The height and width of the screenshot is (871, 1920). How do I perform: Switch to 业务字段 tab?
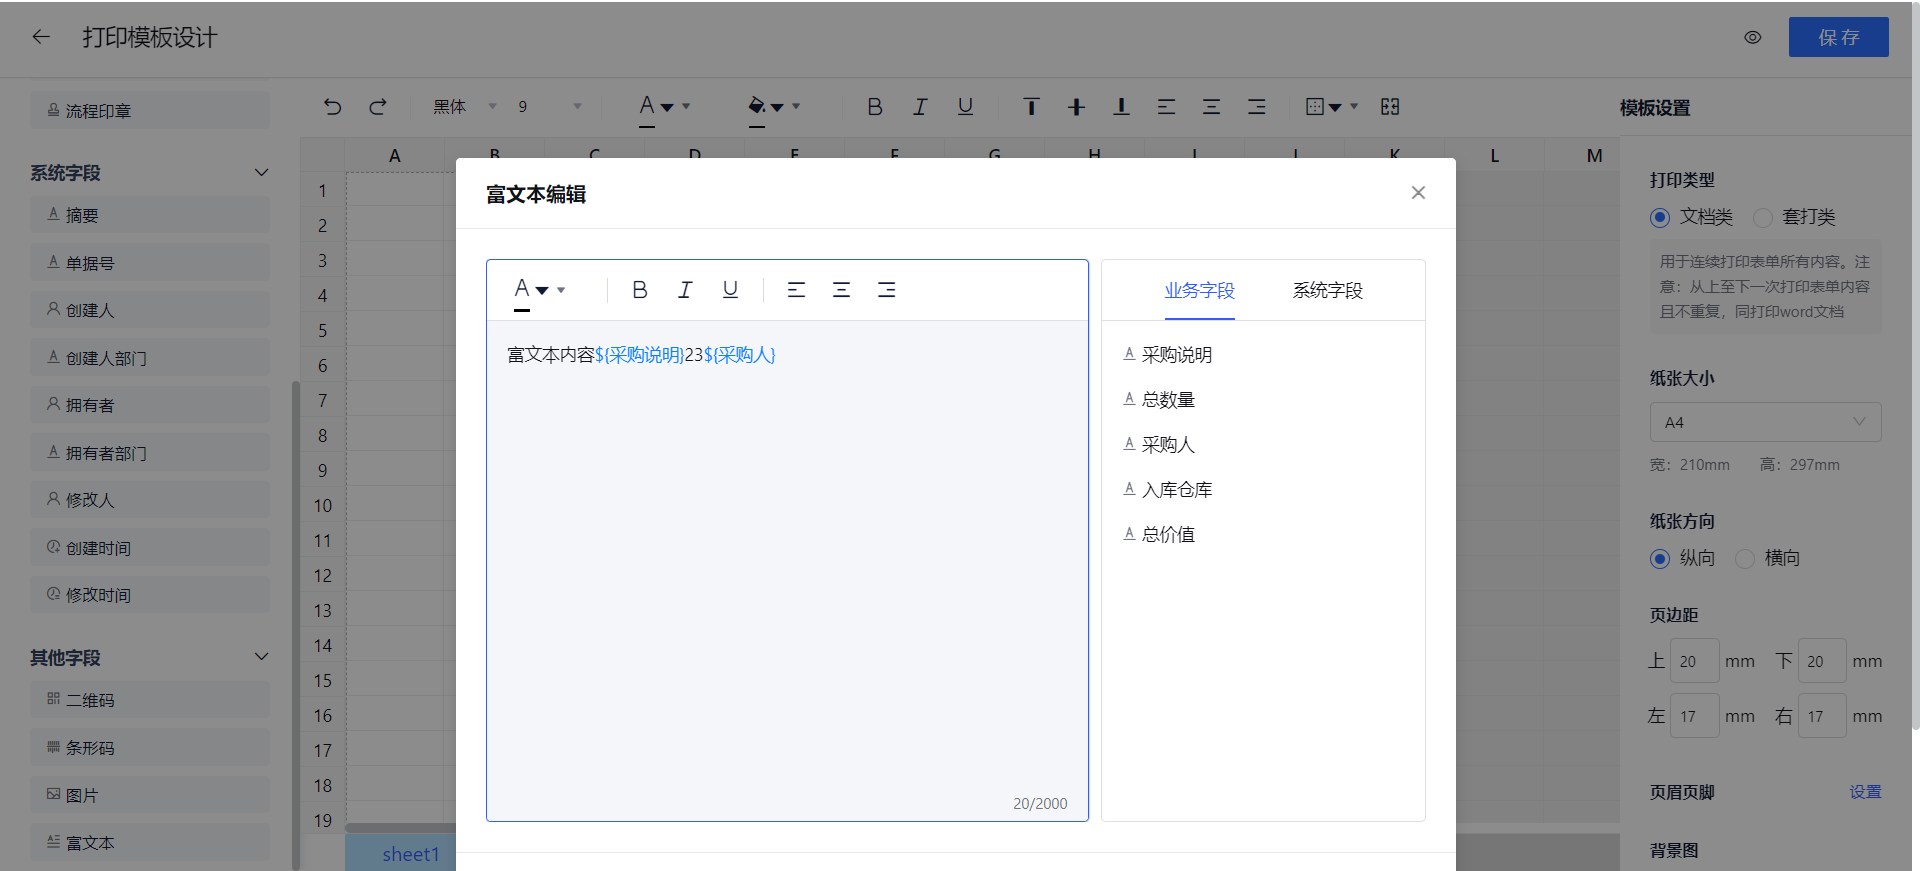click(1199, 290)
